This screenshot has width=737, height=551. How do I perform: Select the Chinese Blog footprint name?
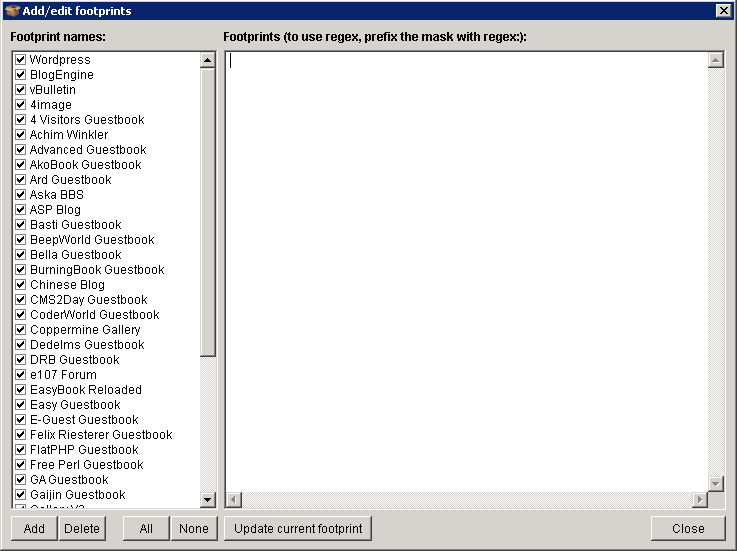point(66,285)
